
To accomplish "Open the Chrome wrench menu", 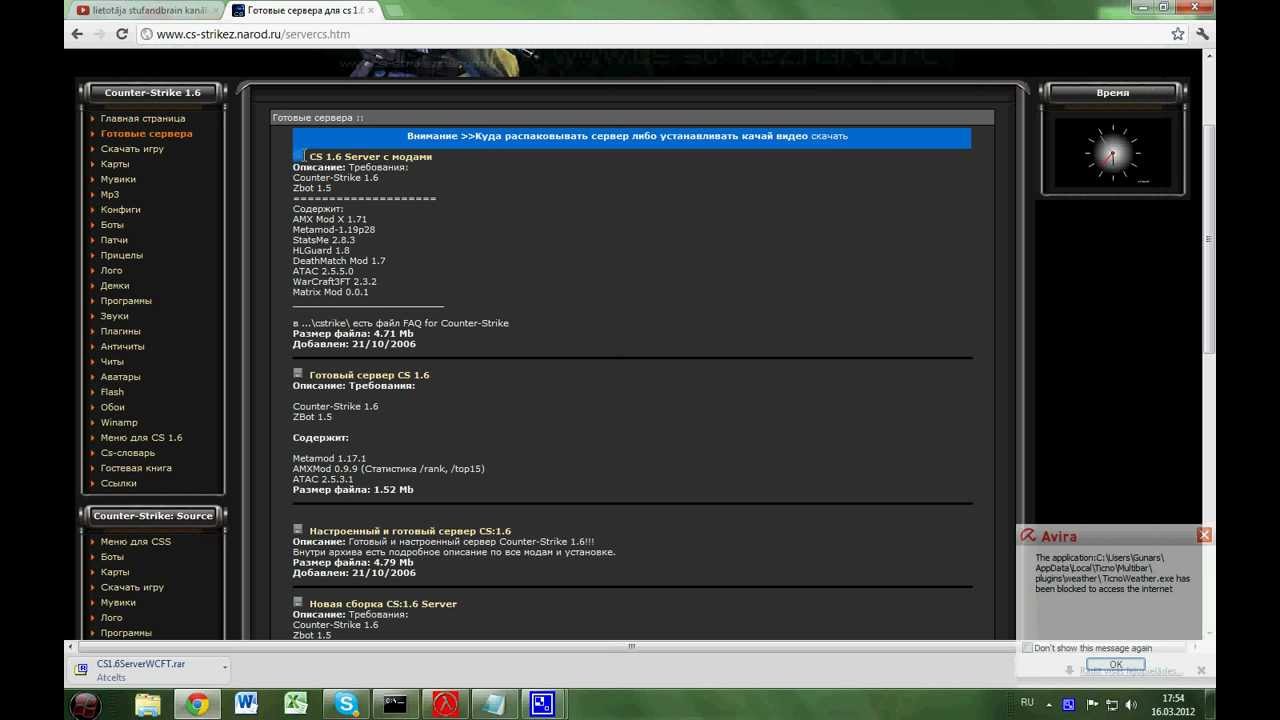I will [x=1202, y=34].
